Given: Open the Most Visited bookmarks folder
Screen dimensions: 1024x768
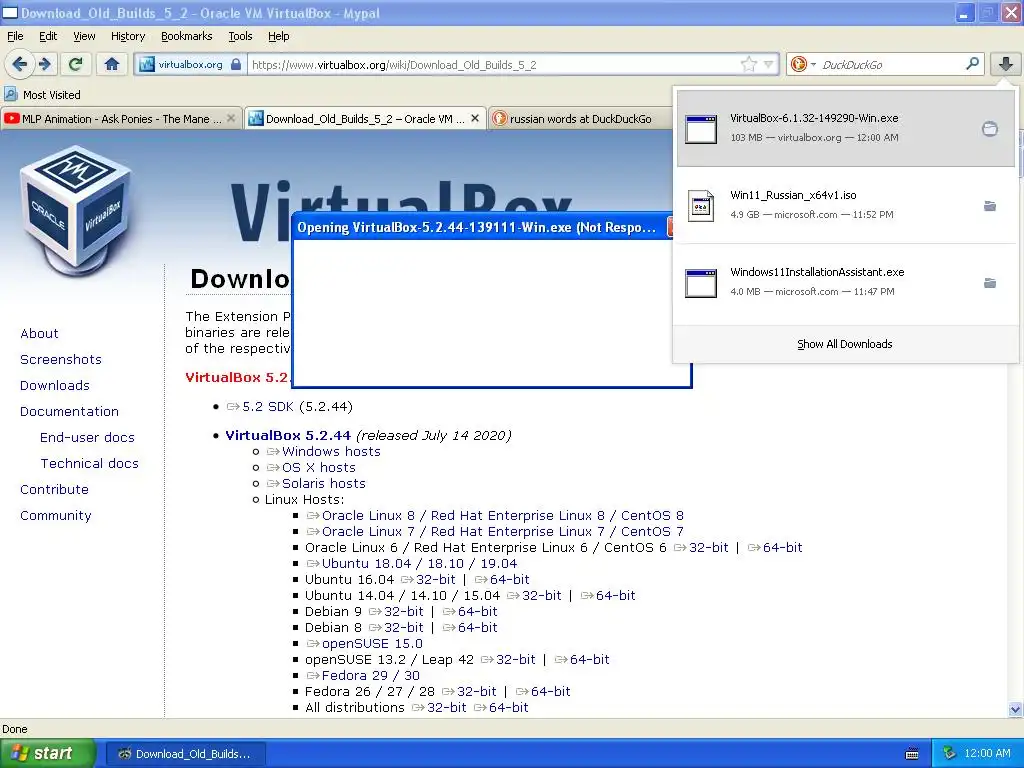Looking at the screenshot, I should coord(42,95).
